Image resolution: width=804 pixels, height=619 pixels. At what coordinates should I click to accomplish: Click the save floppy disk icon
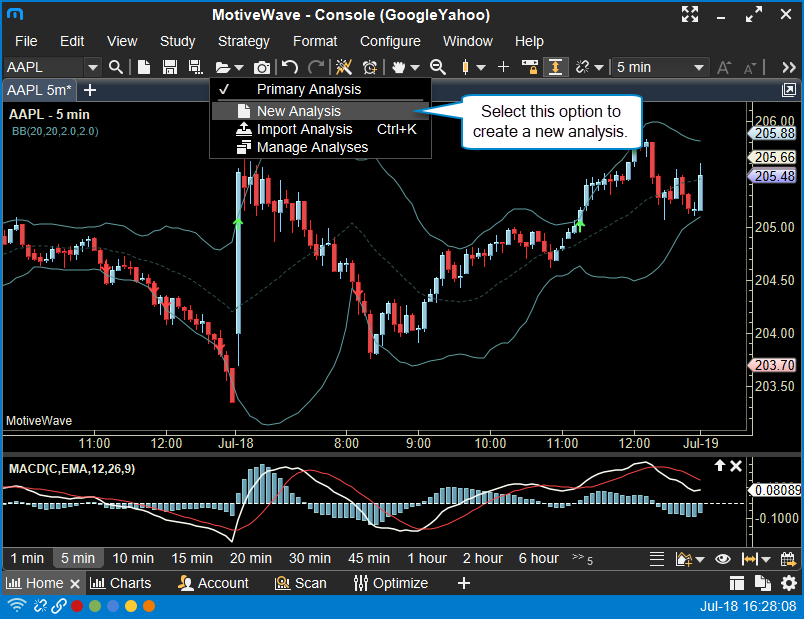click(169, 67)
